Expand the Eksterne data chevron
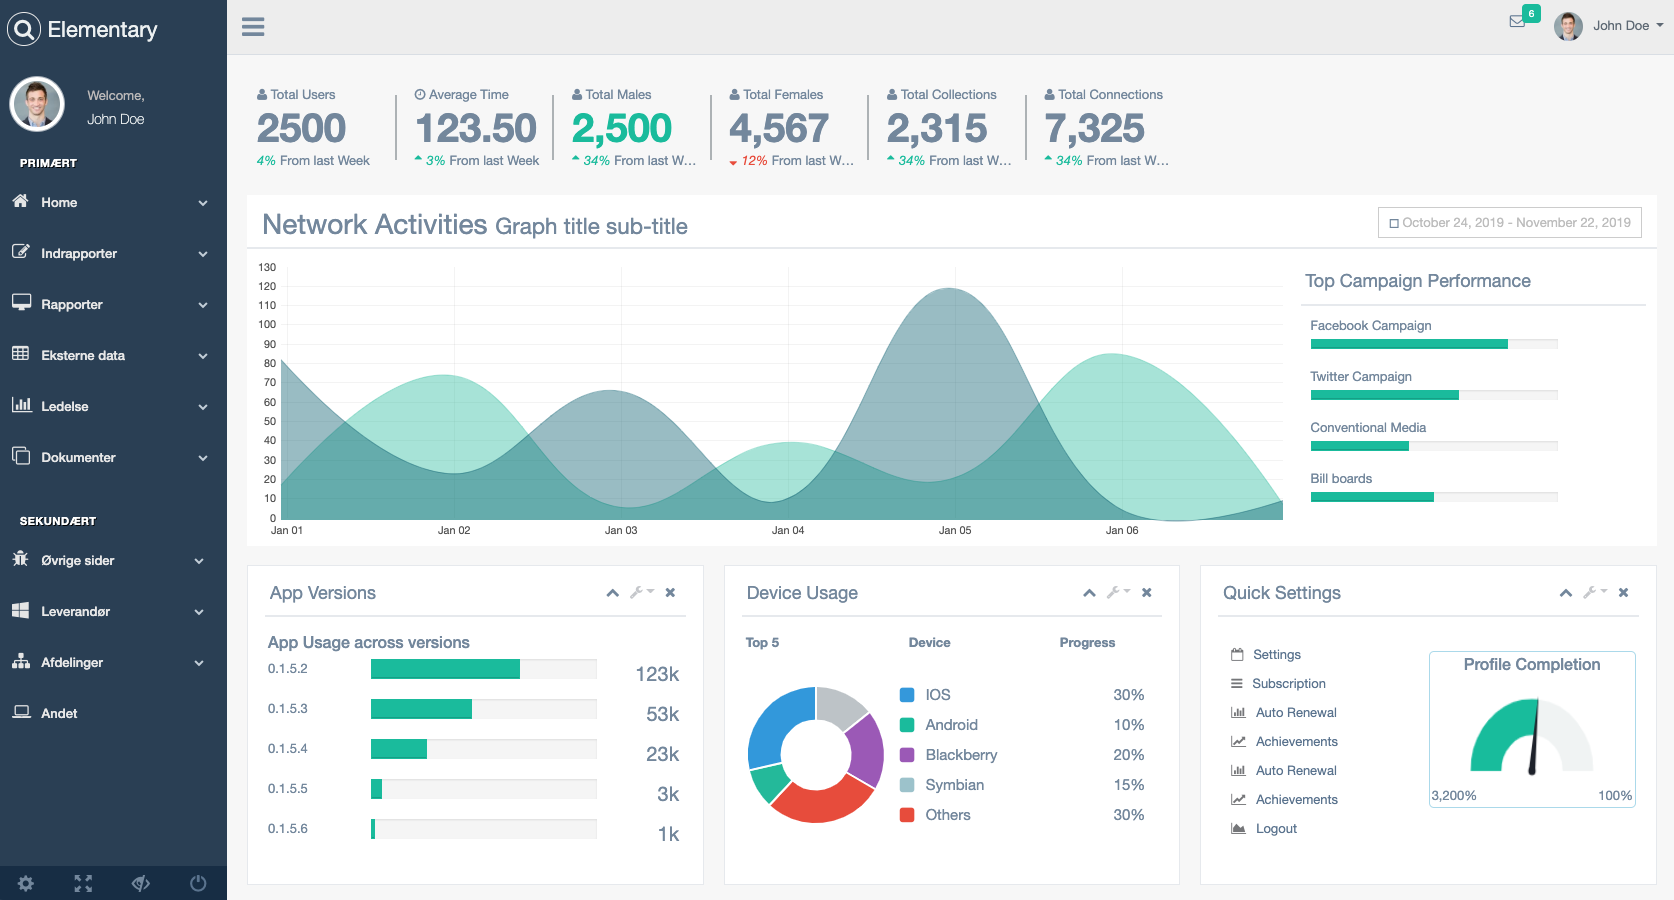The width and height of the screenshot is (1674, 900). [203, 356]
